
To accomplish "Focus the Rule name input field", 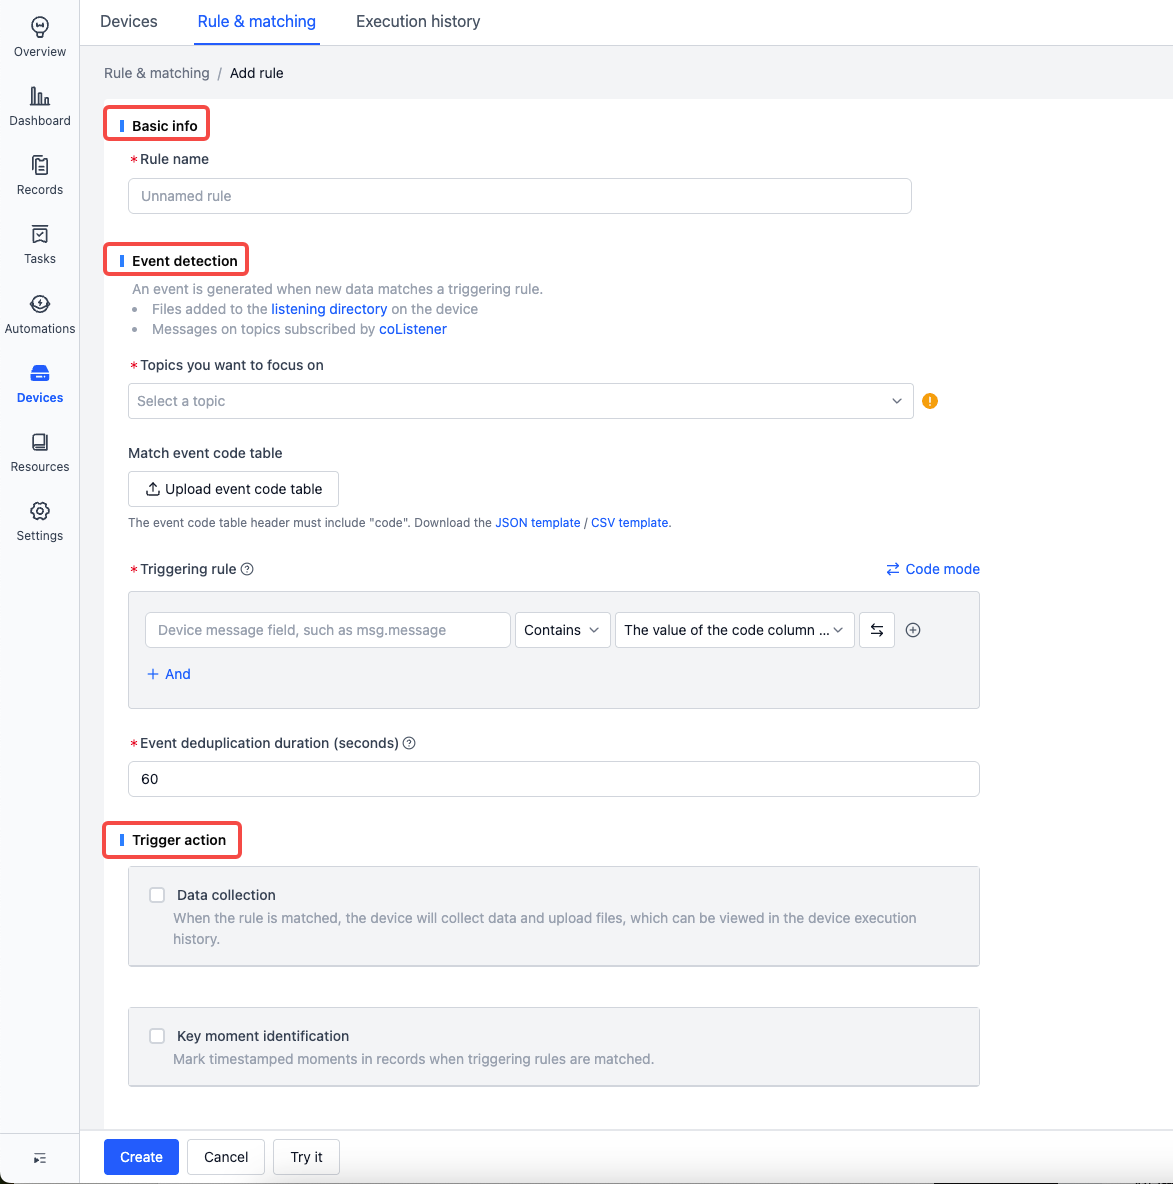I will (x=520, y=196).
